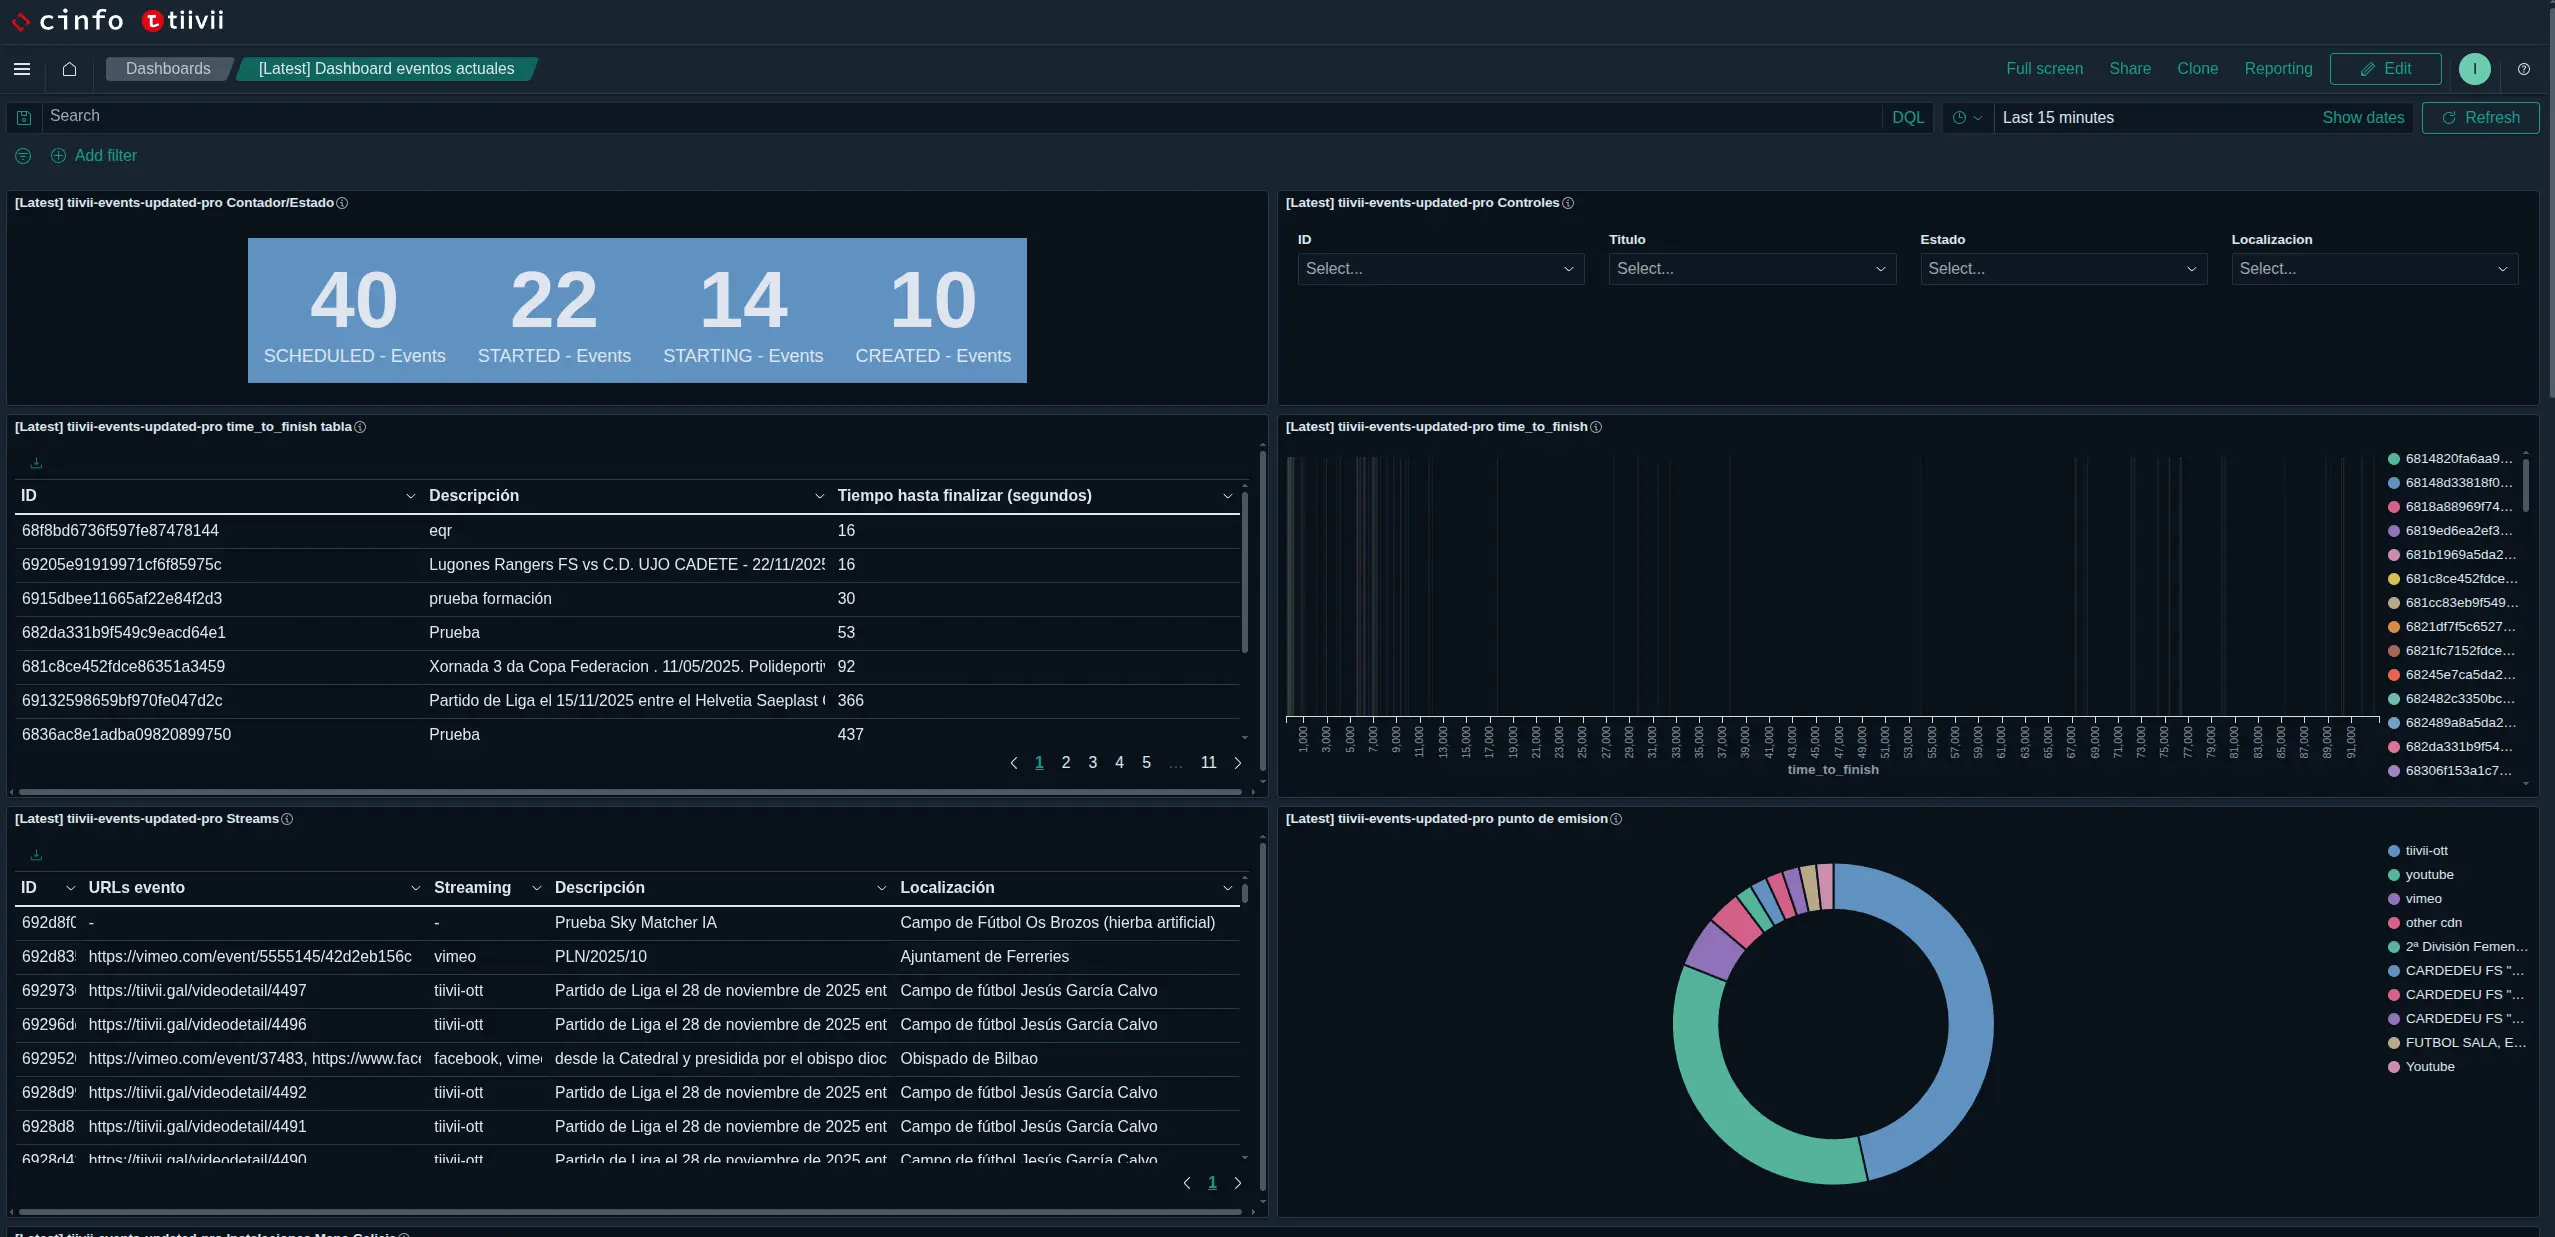Image resolution: width=2555 pixels, height=1237 pixels.
Task: Click the tiivii-ott legend color dot
Action: coord(2393,851)
